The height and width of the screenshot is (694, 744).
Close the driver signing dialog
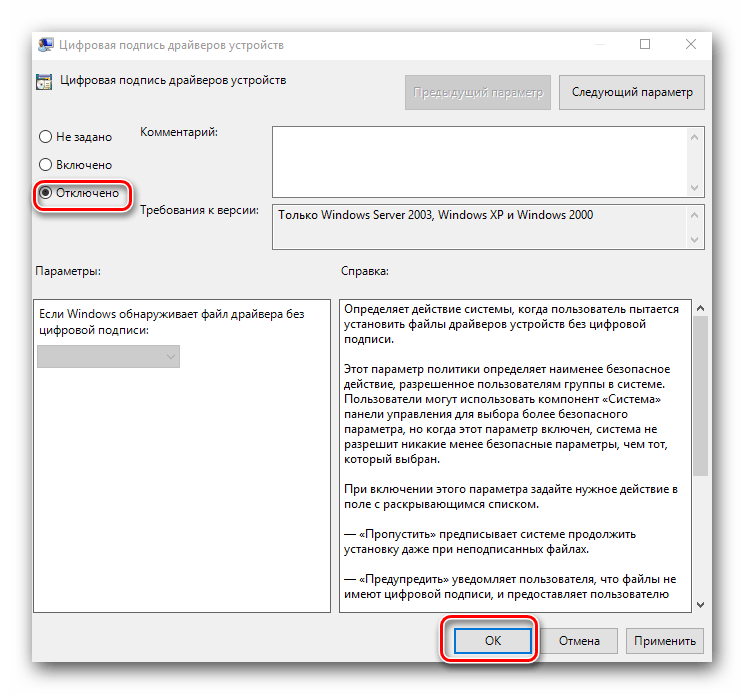(690, 45)
